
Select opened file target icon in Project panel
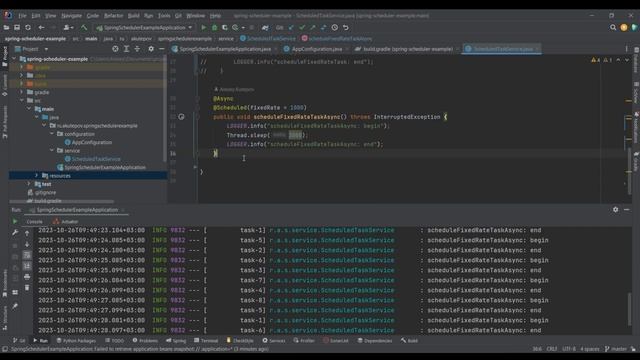click(x=116, y=49)
